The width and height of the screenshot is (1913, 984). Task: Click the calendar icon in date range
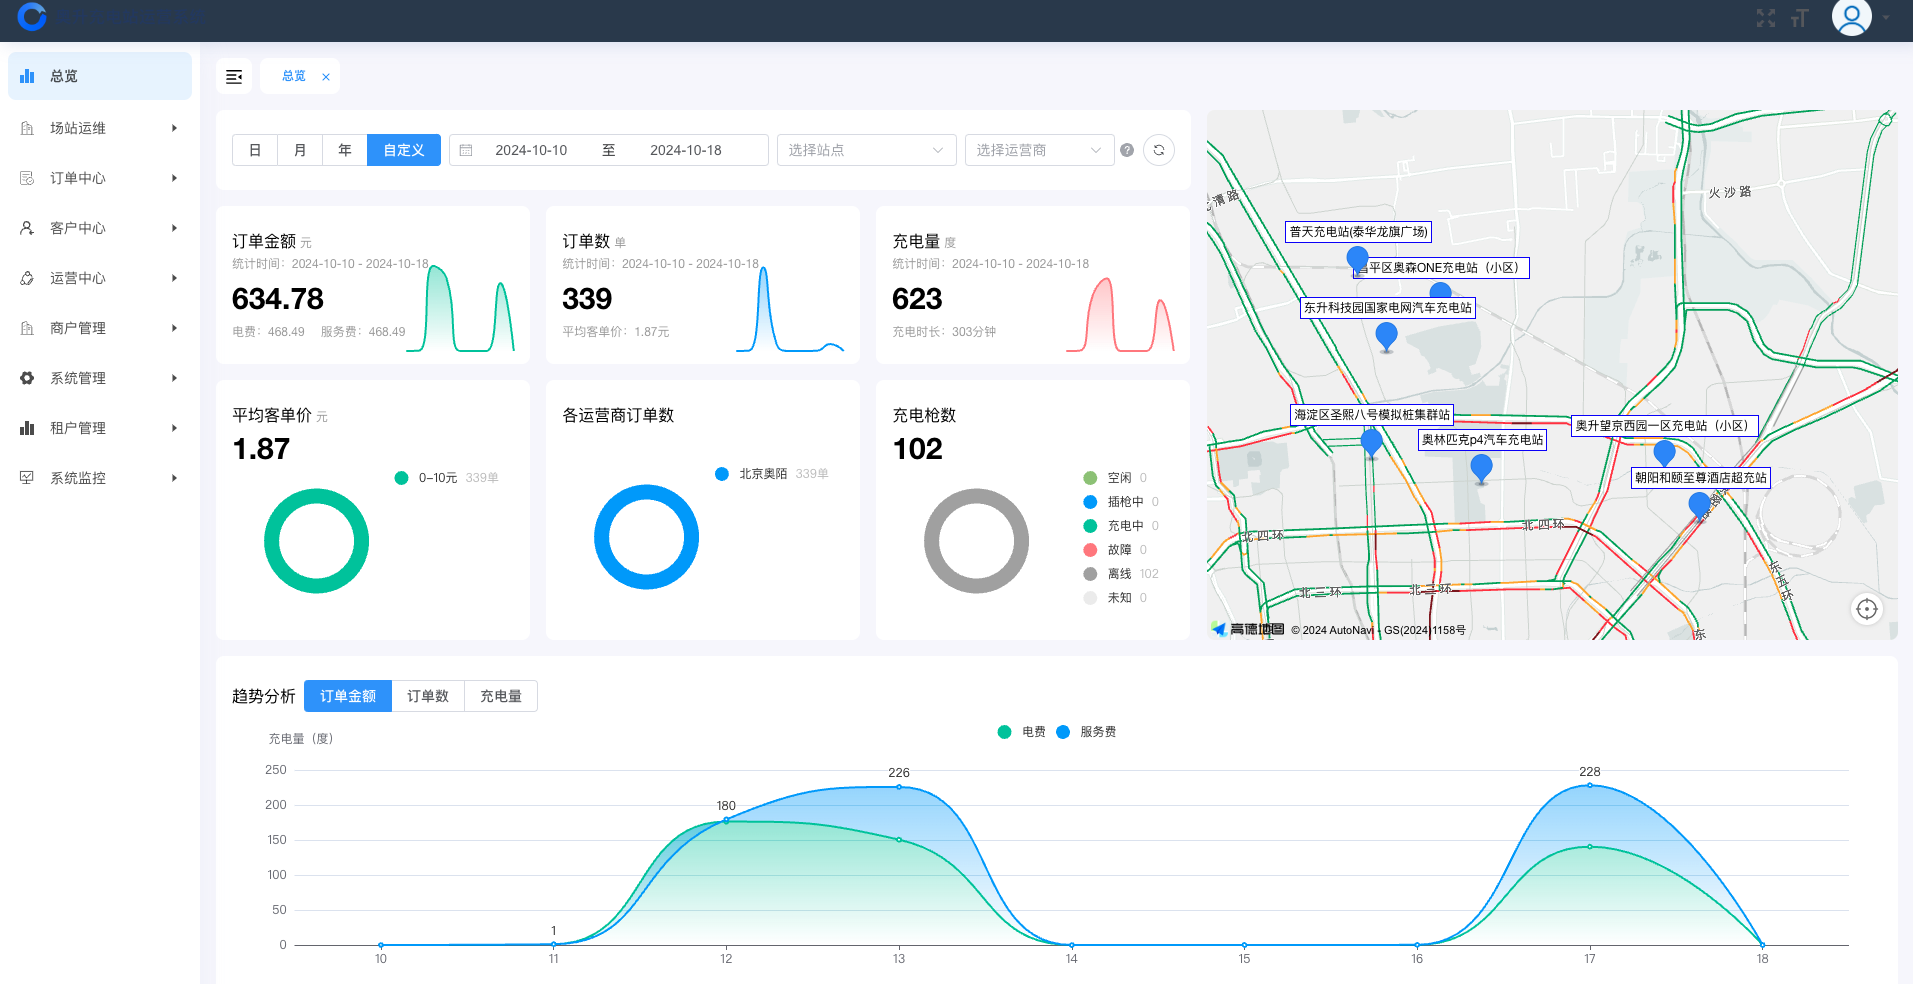click(466, 150)
